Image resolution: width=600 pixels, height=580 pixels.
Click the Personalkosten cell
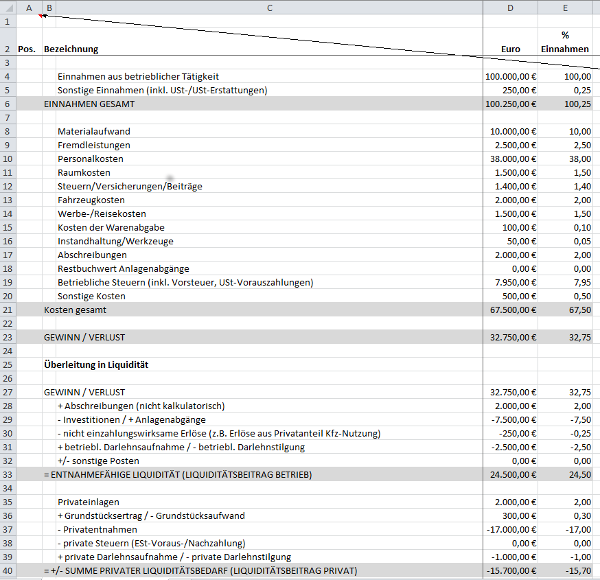coord(90,159)
